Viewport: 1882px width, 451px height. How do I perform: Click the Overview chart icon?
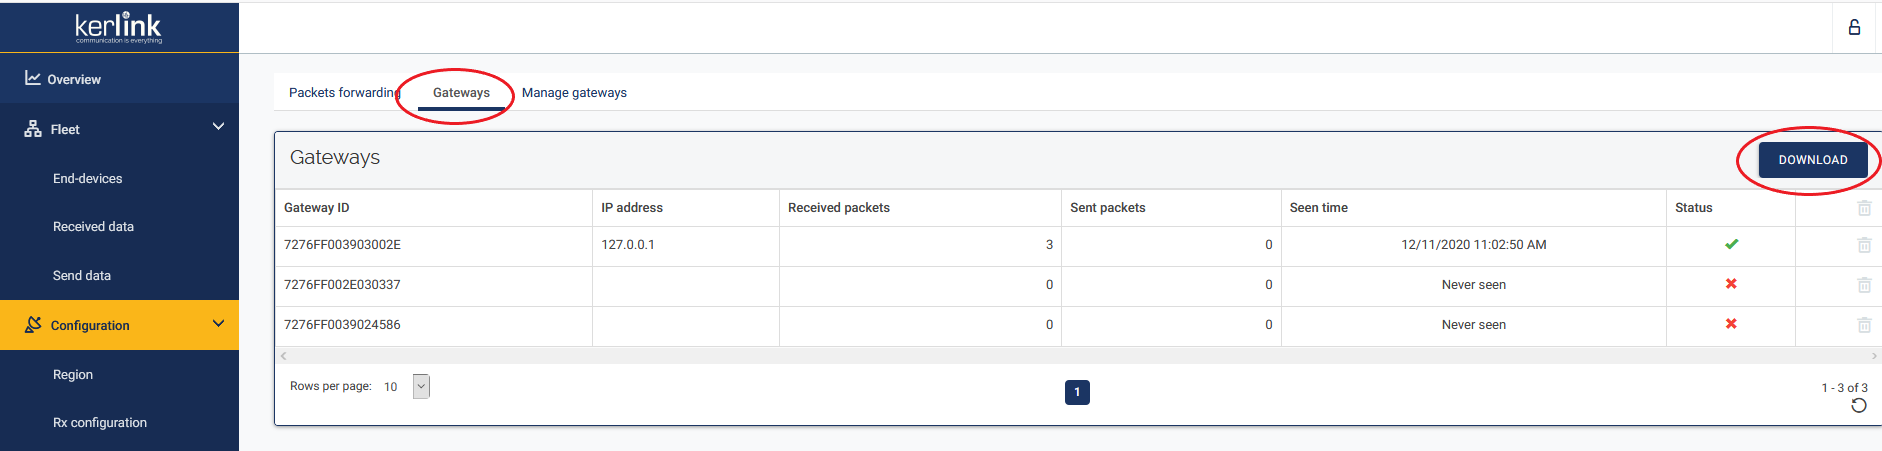tap(33, 78)
